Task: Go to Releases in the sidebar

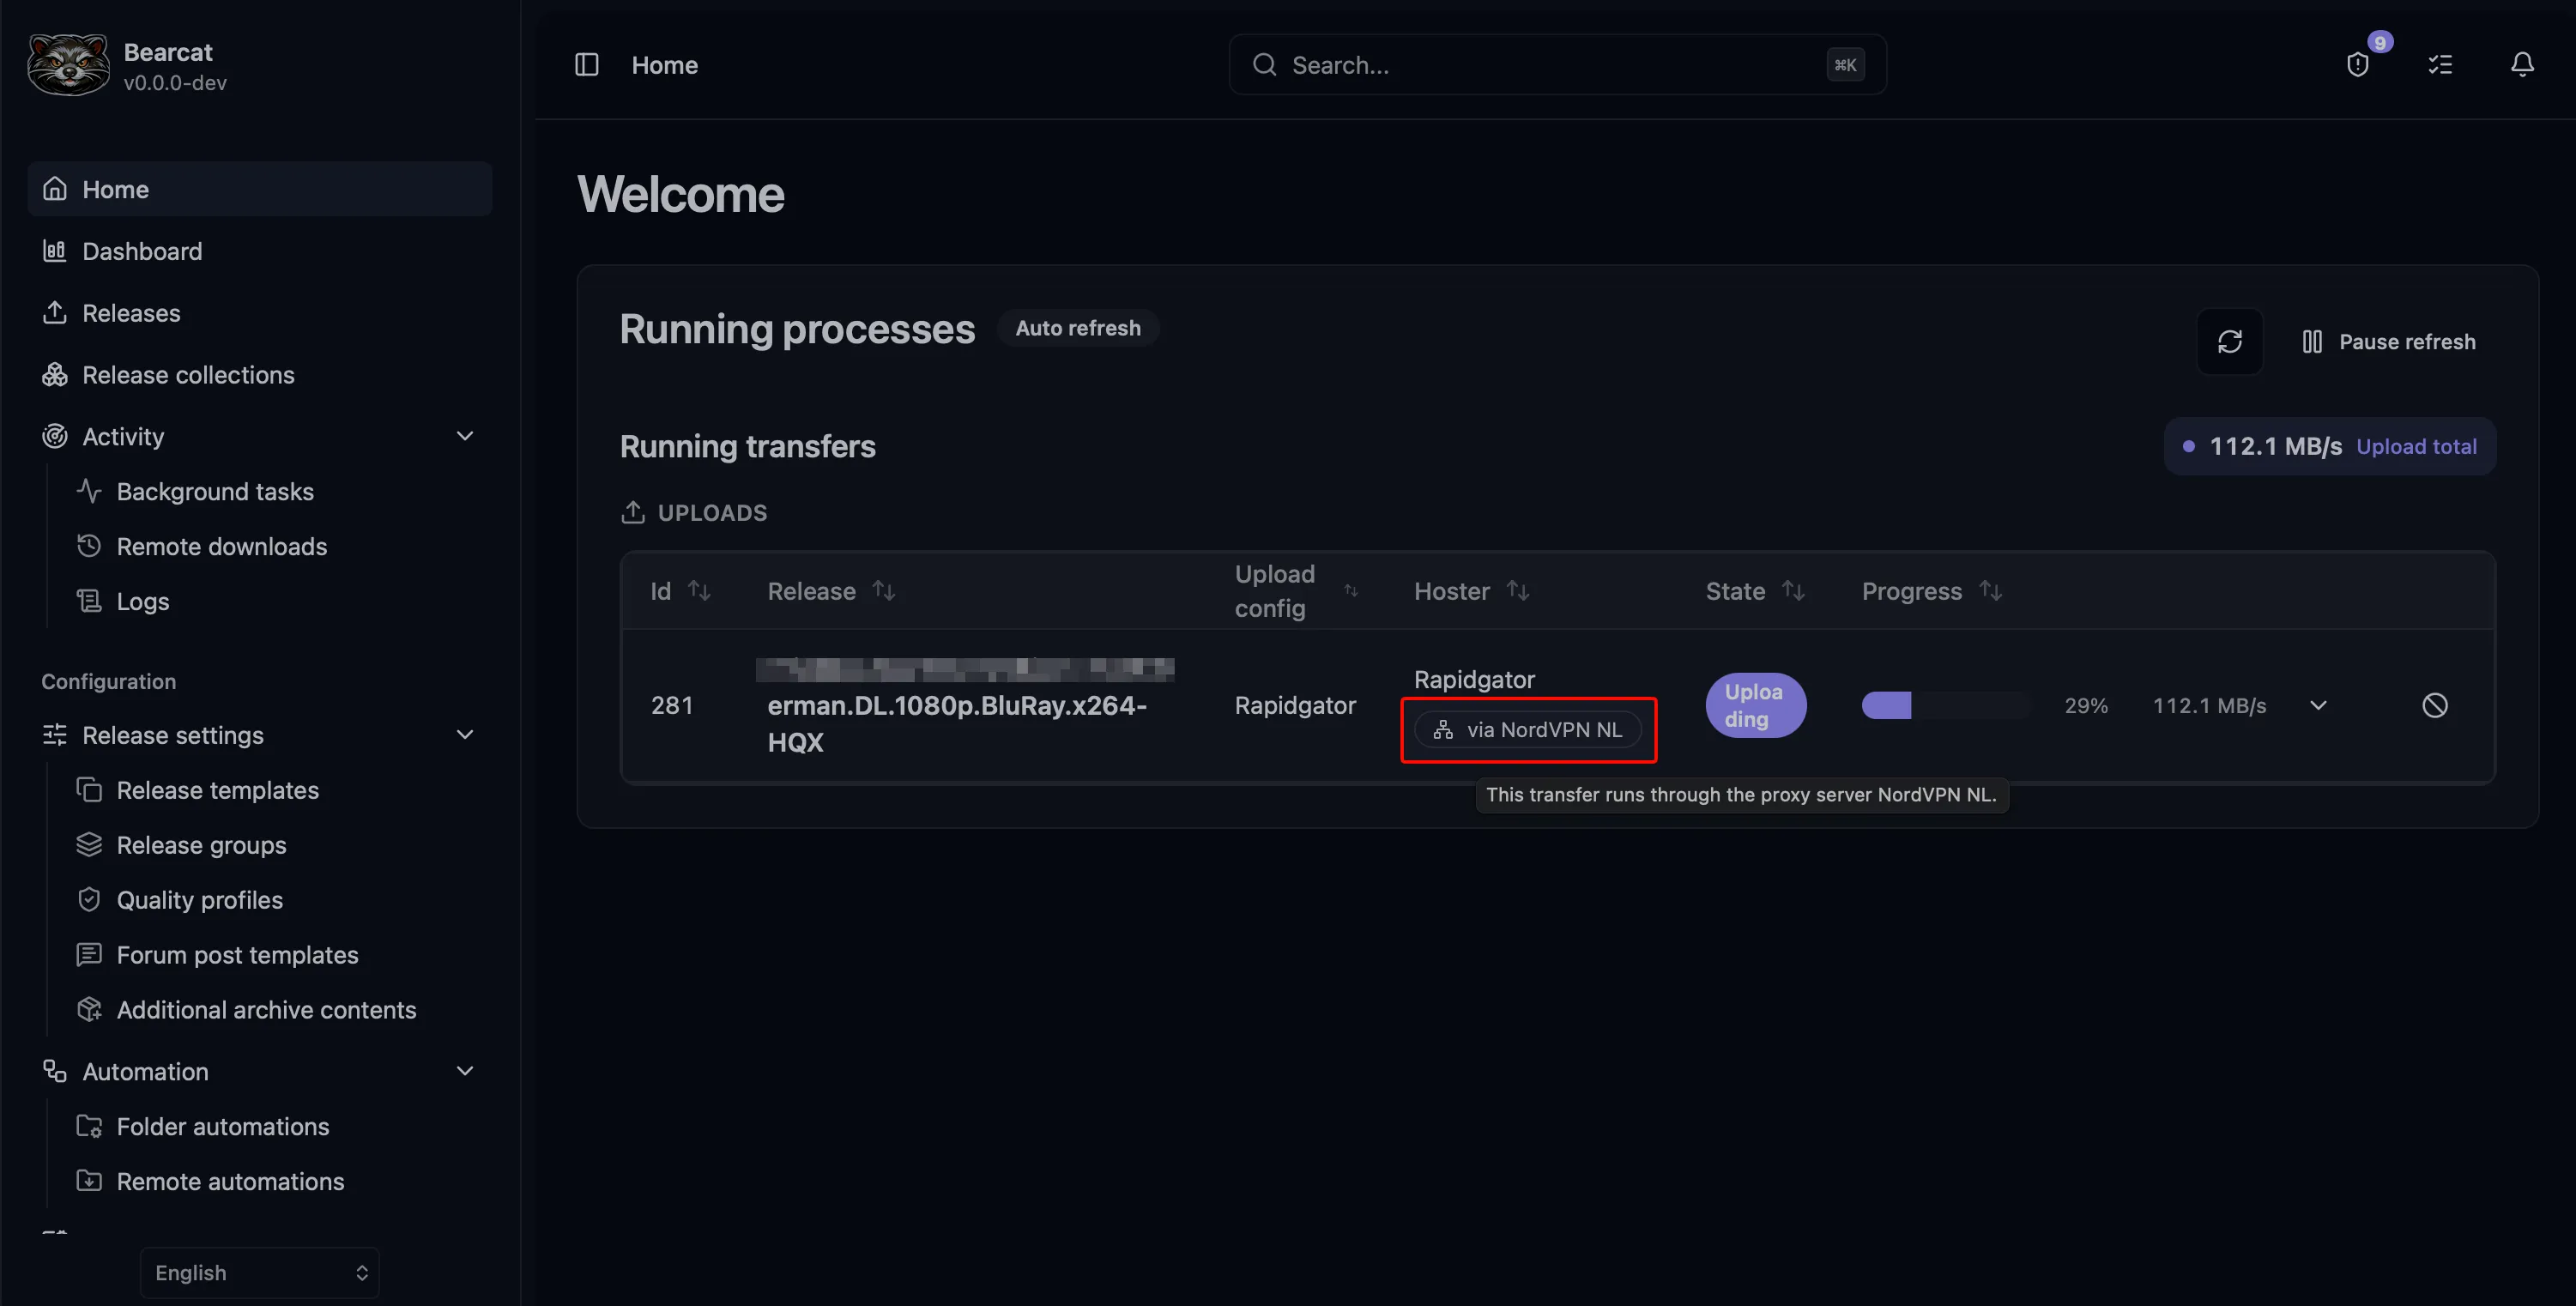Action: click(260, 313)
